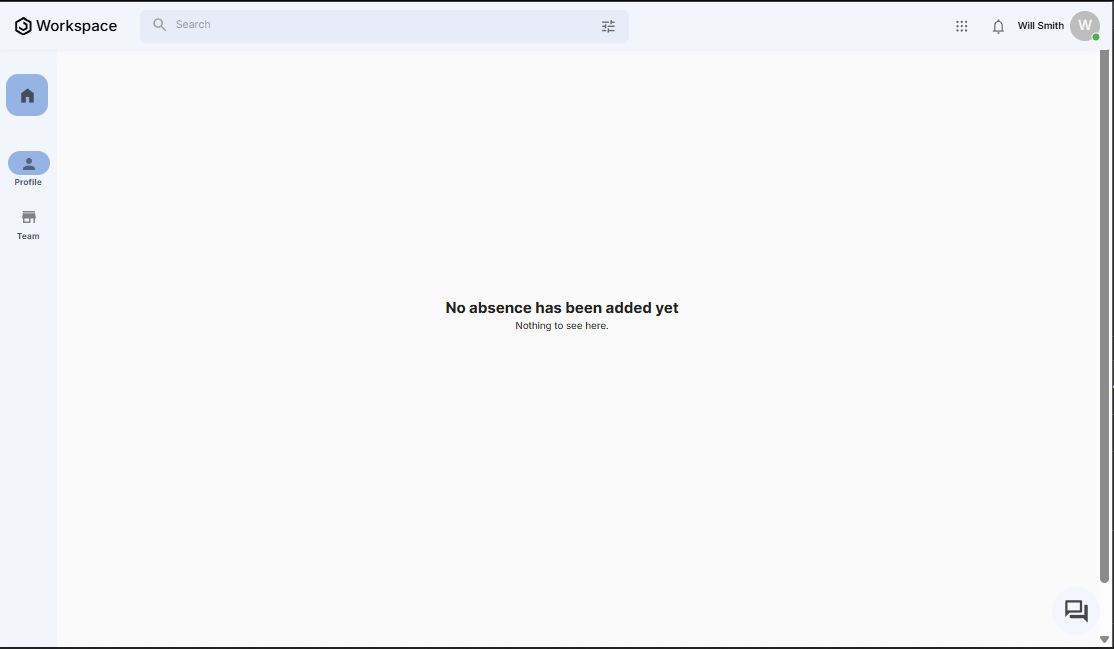
Task: Click the Workspace brand name text
Action: click(77, 26)
